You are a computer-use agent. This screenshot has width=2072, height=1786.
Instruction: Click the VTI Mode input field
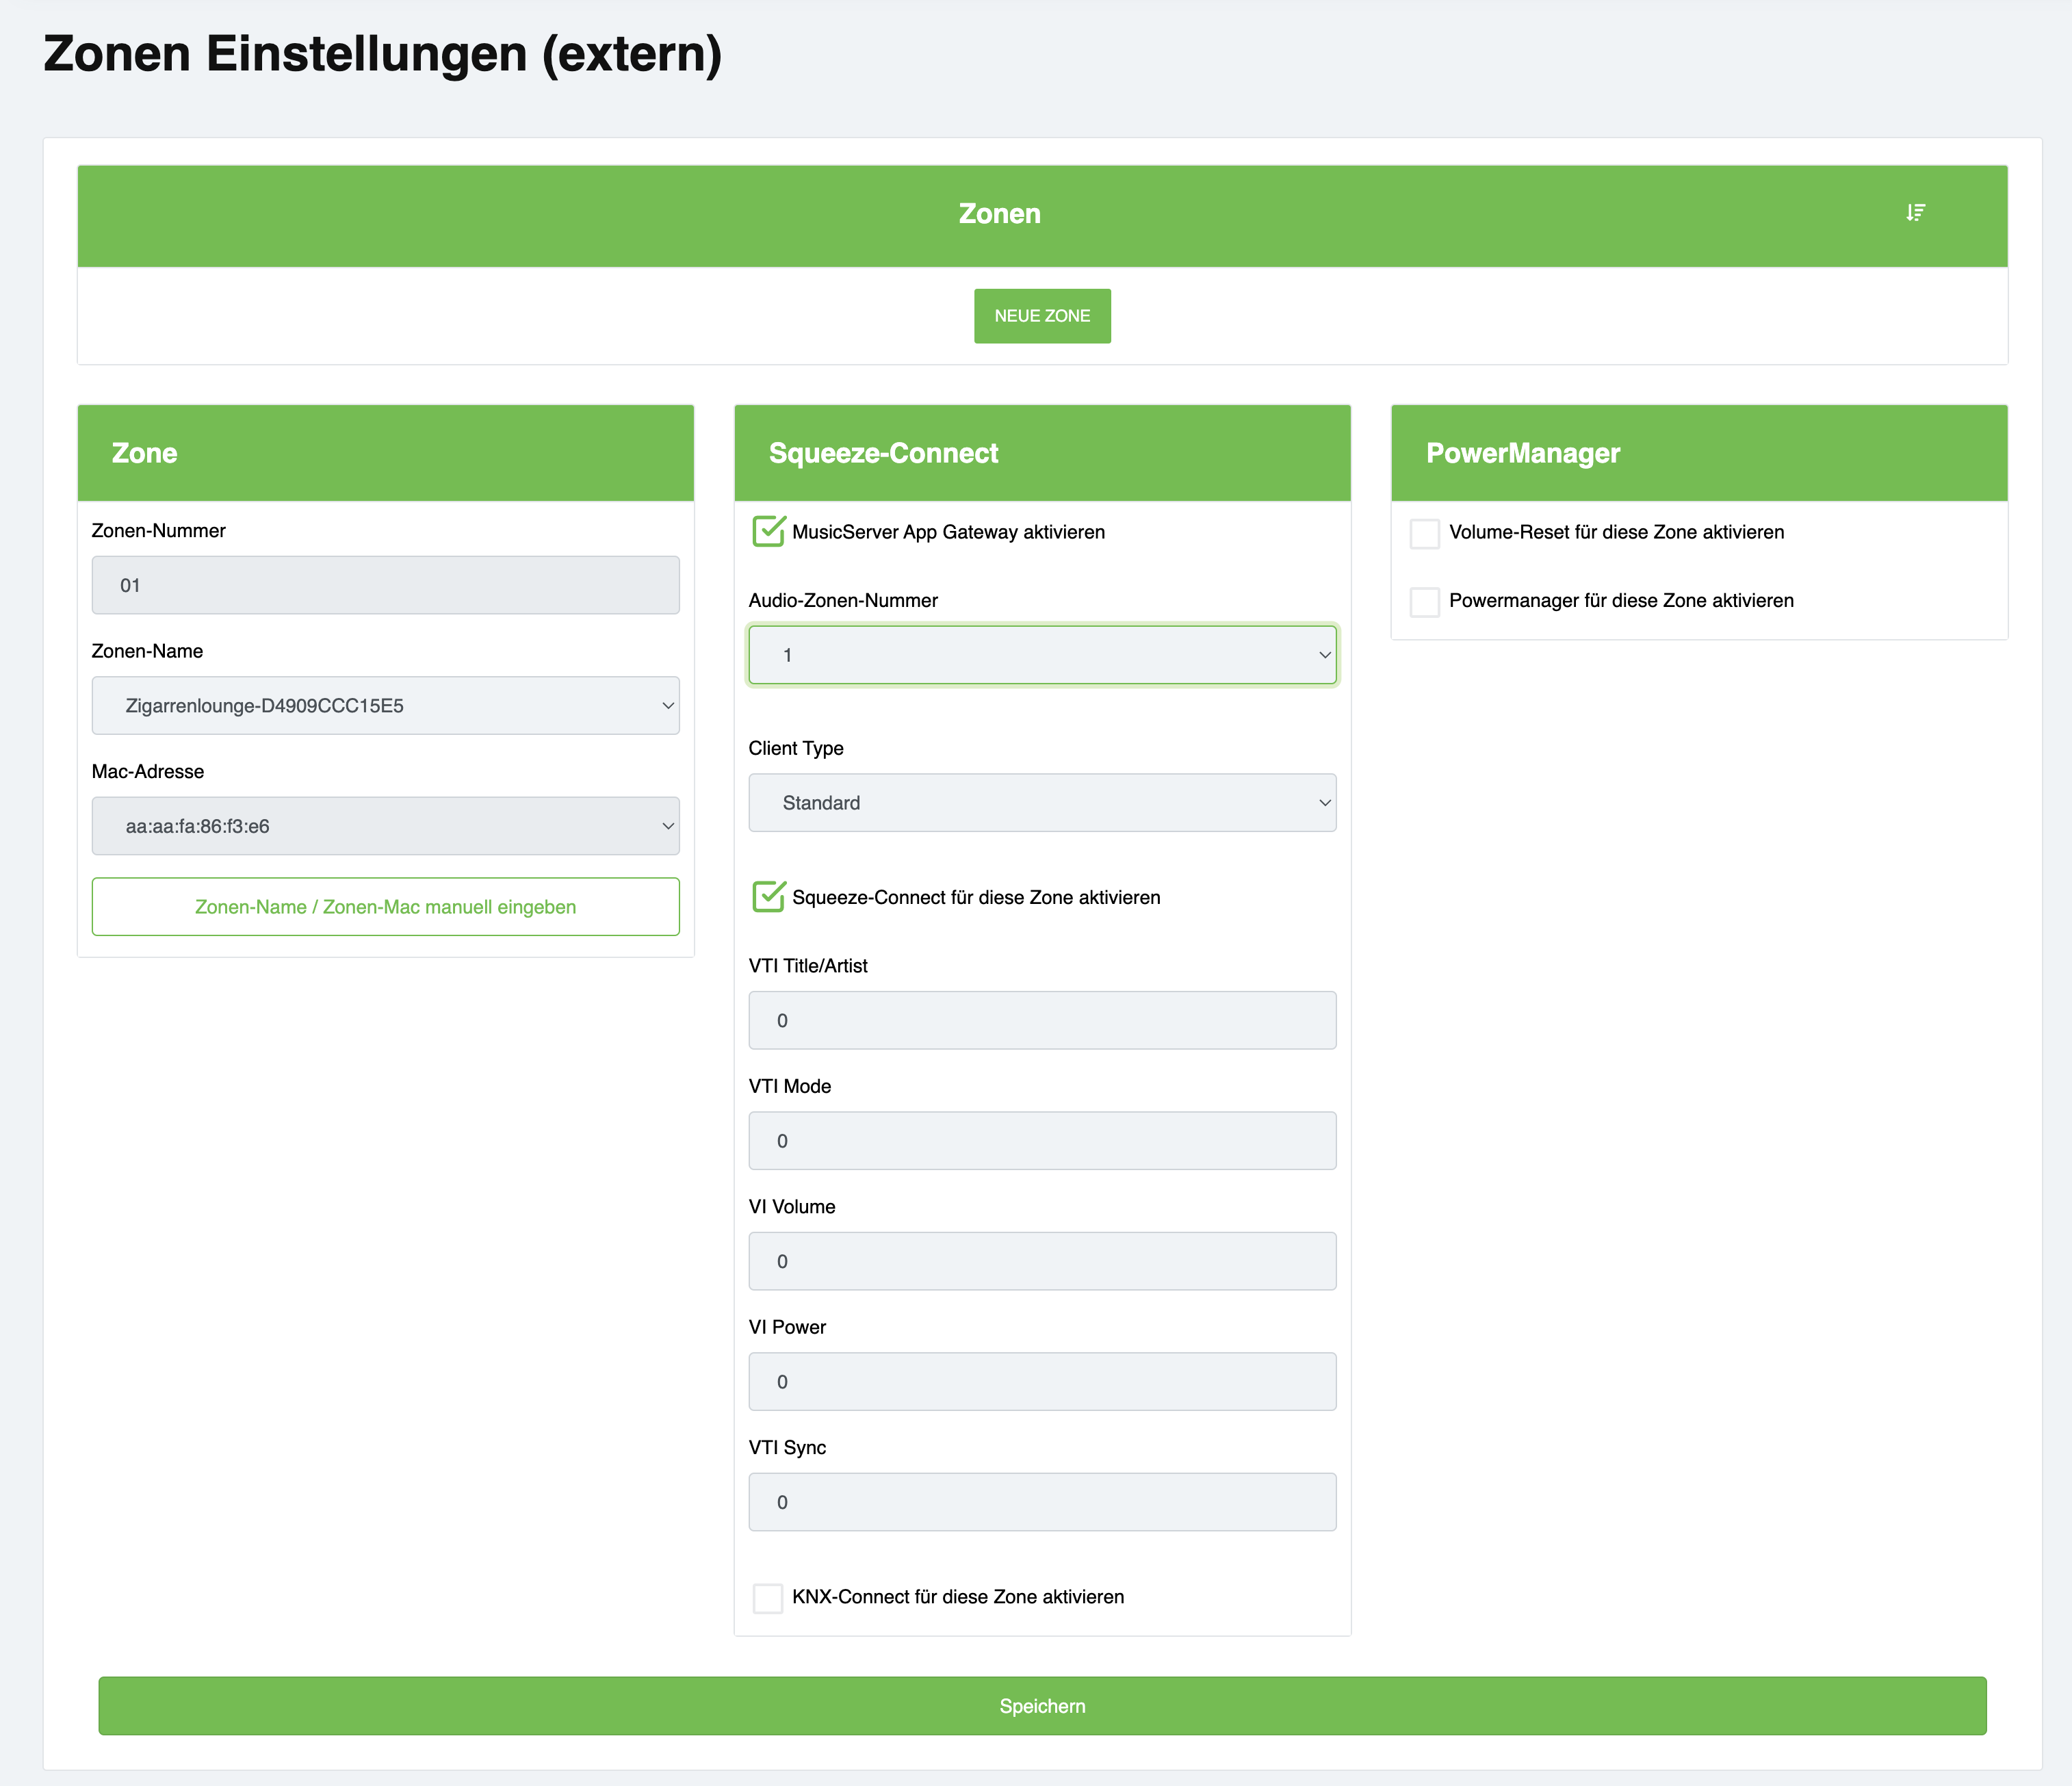click(x=1041, y=1141)
